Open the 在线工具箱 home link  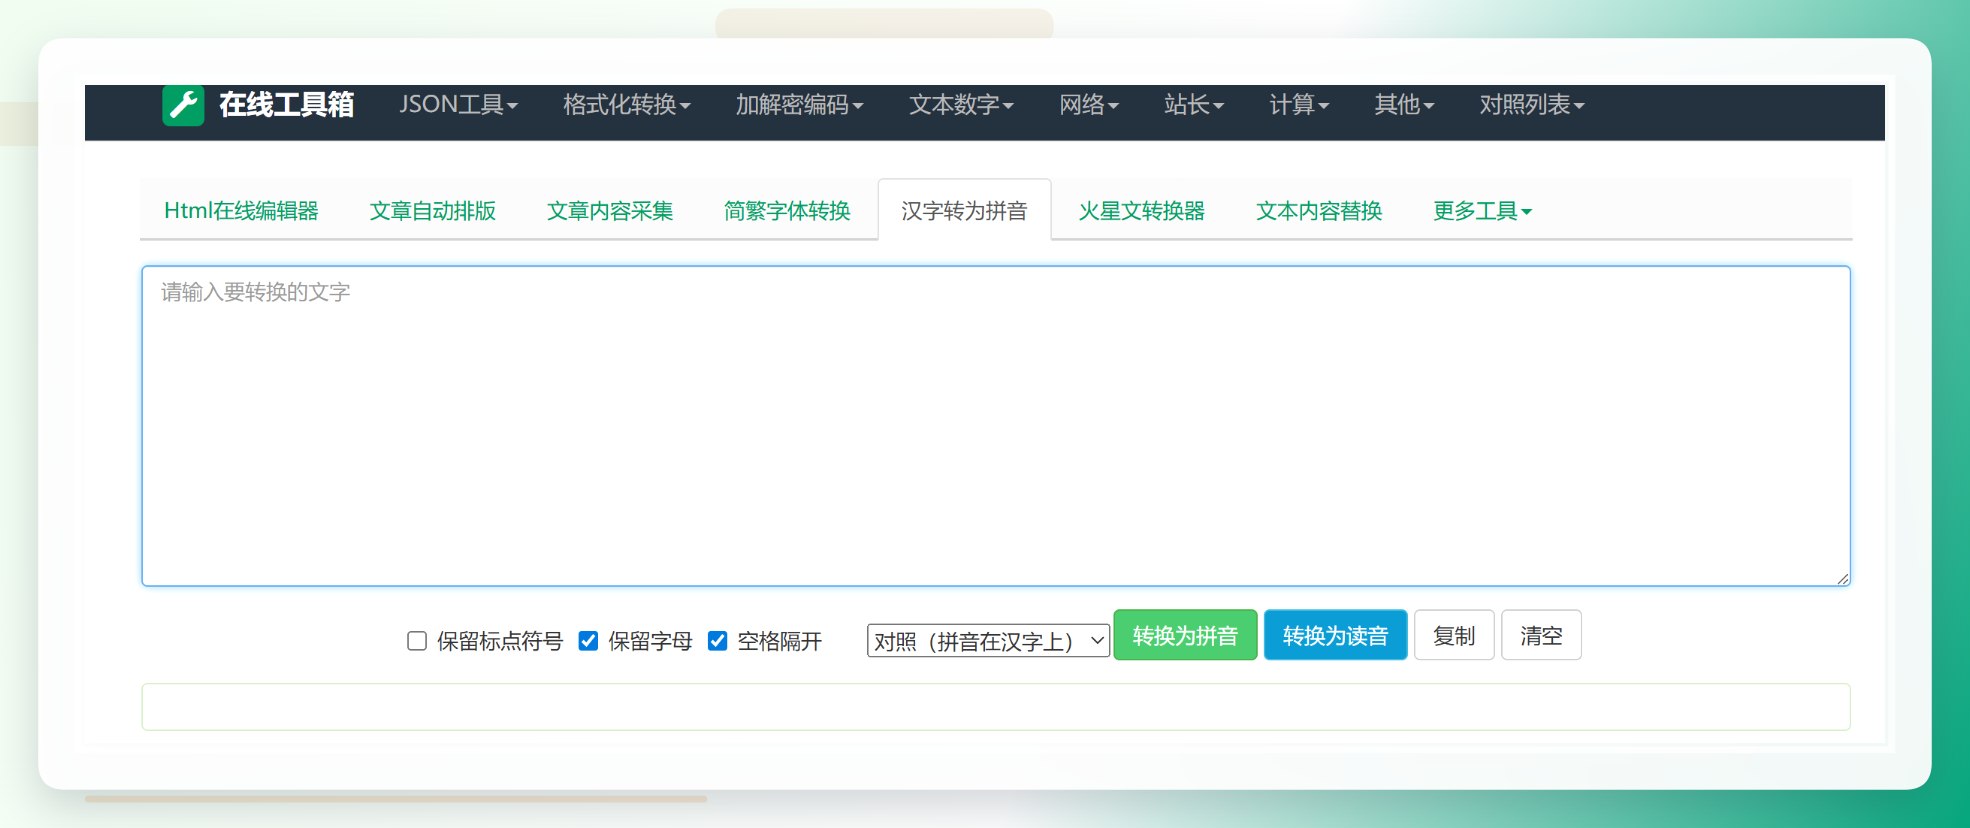tap(286, 104)
